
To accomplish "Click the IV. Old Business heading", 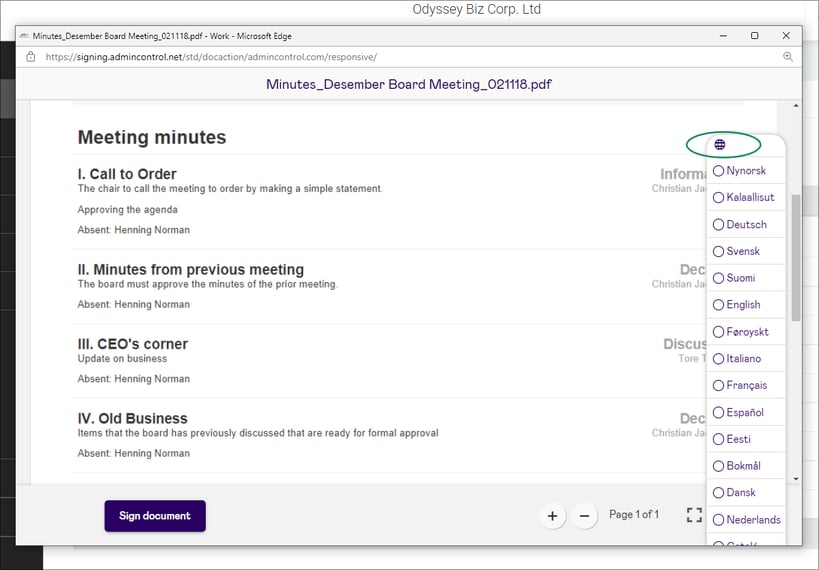I will click(x=132, y=418).
